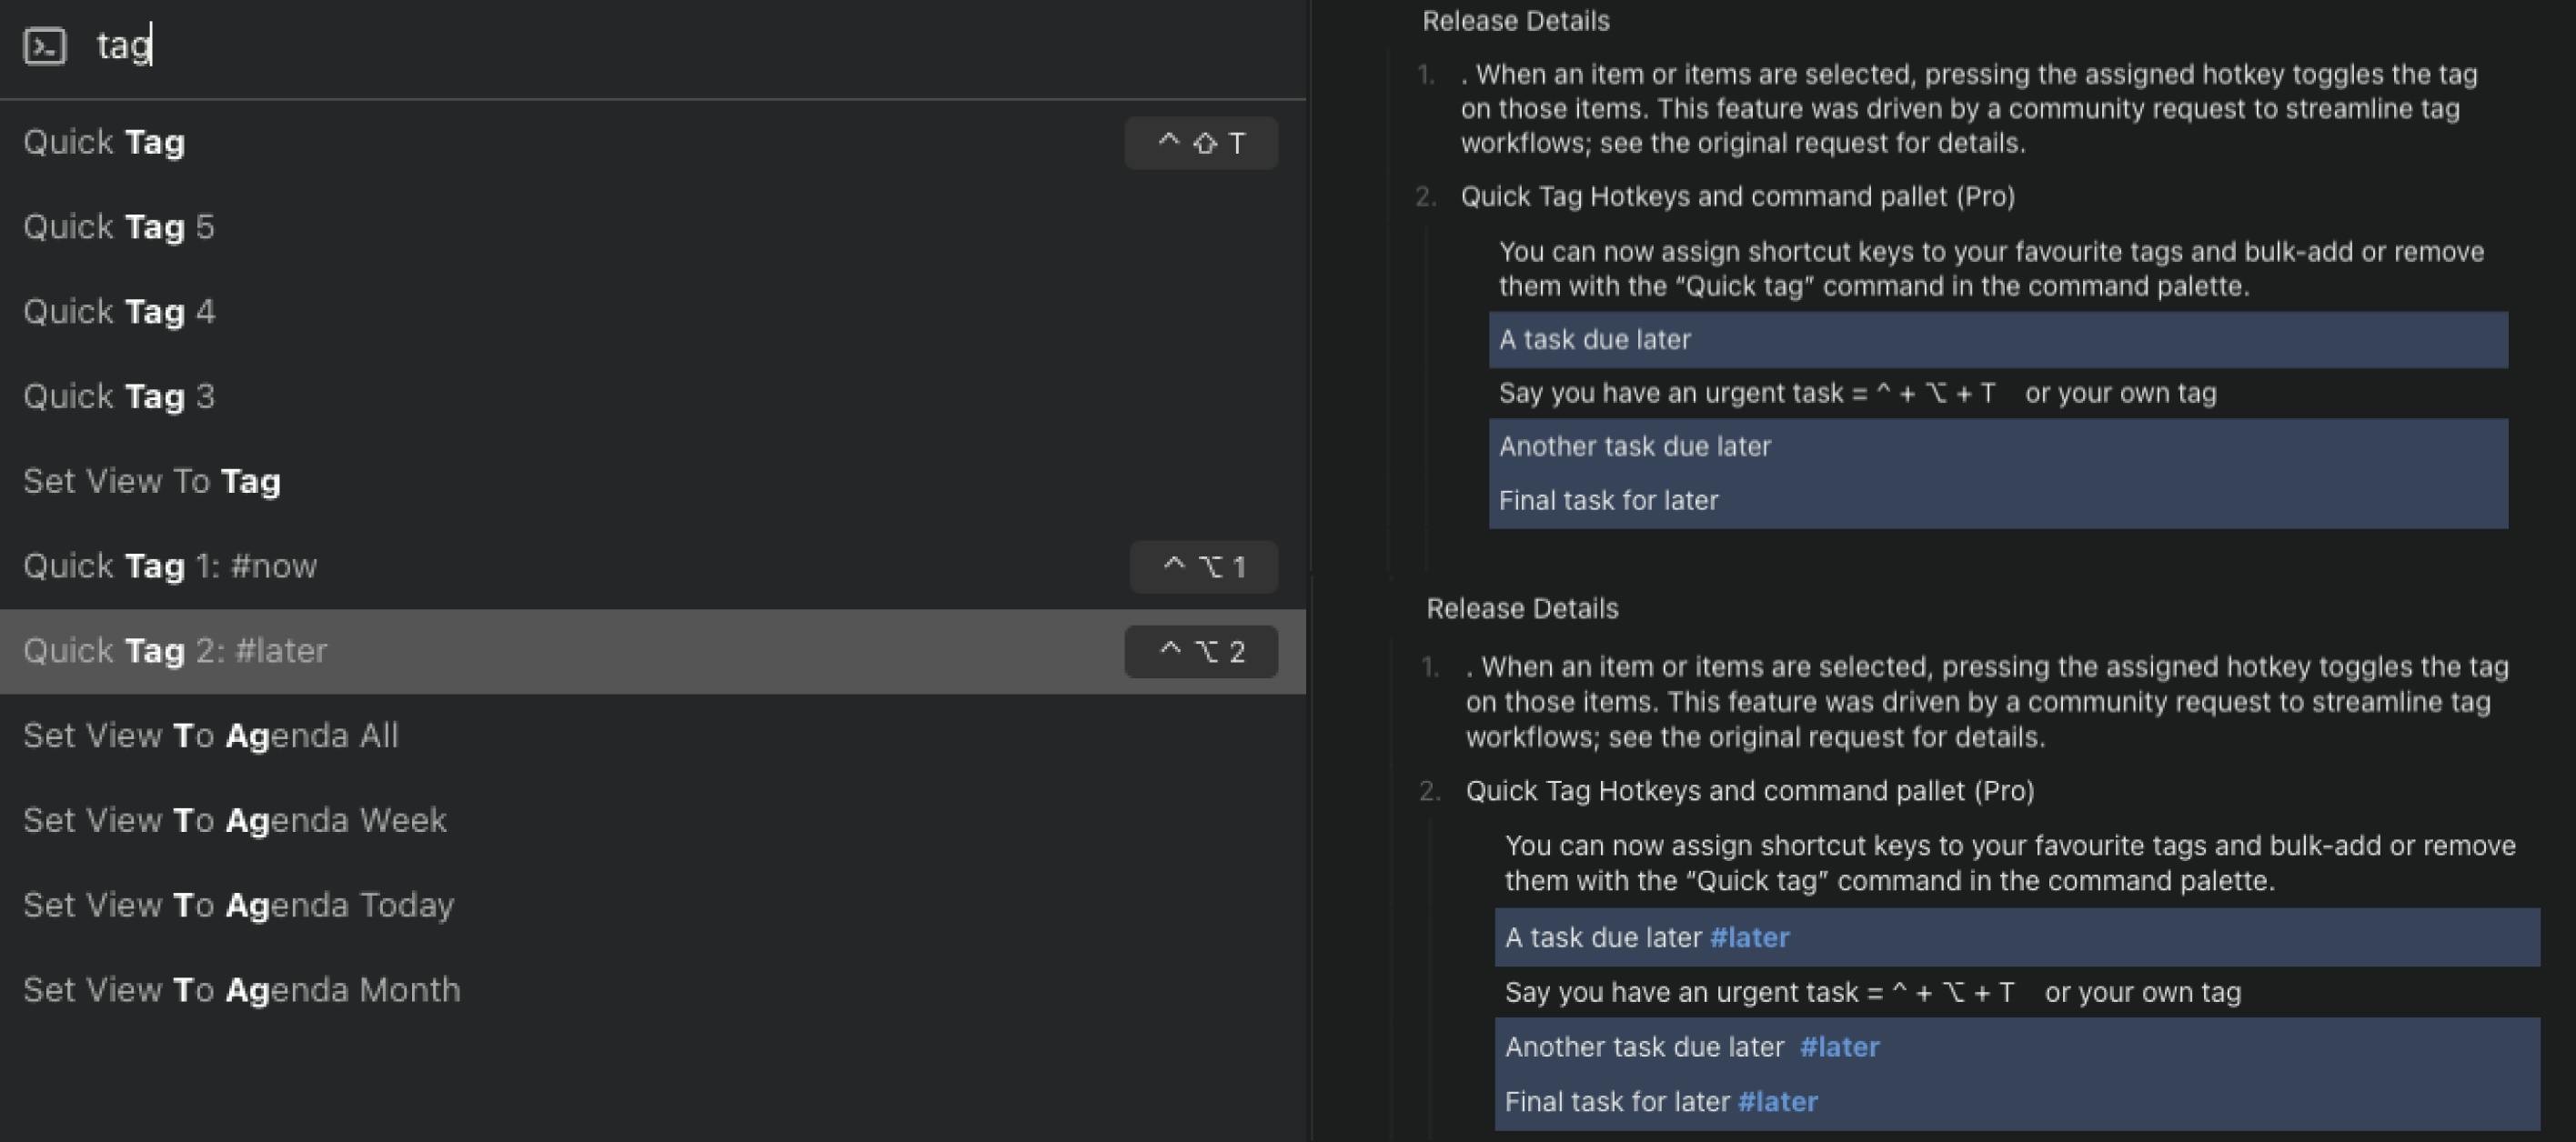Run Set View To Agenda Week
Image resolution: width=2576 pixels, height=1142 pixels.
(x=235, y=821)
